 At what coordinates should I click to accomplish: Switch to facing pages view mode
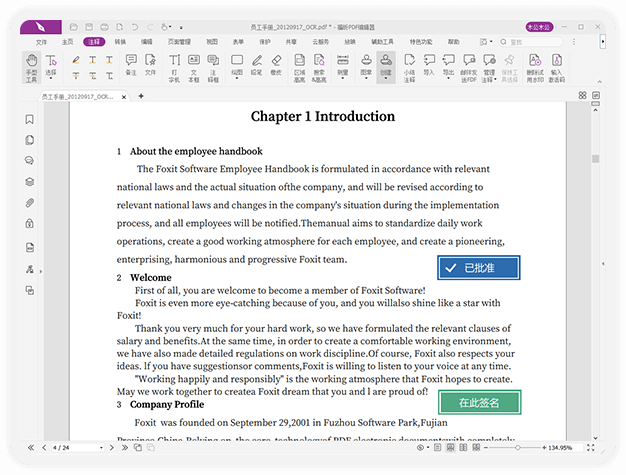point(463,447)
